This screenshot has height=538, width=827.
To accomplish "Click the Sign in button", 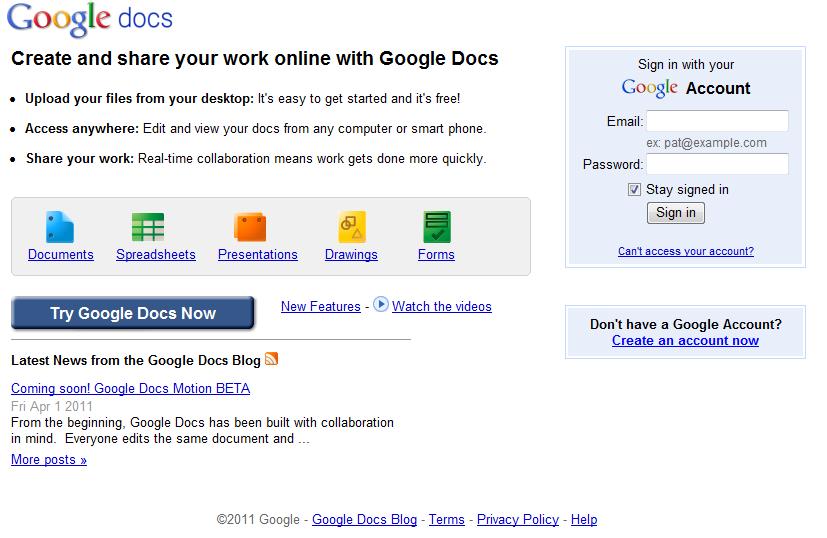I will (676, 213).
